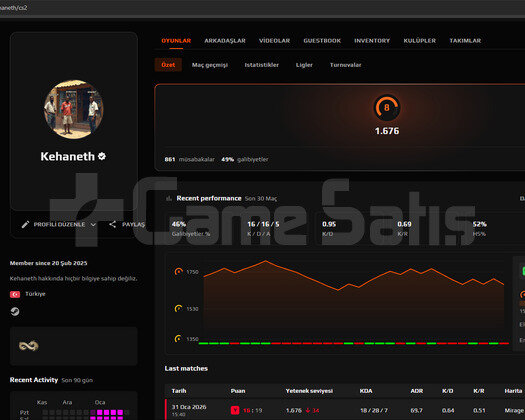The height and width of the screenshot is (420, 525).
Task: Click the 861 müsabakalar stat
Action: point(190,159)
